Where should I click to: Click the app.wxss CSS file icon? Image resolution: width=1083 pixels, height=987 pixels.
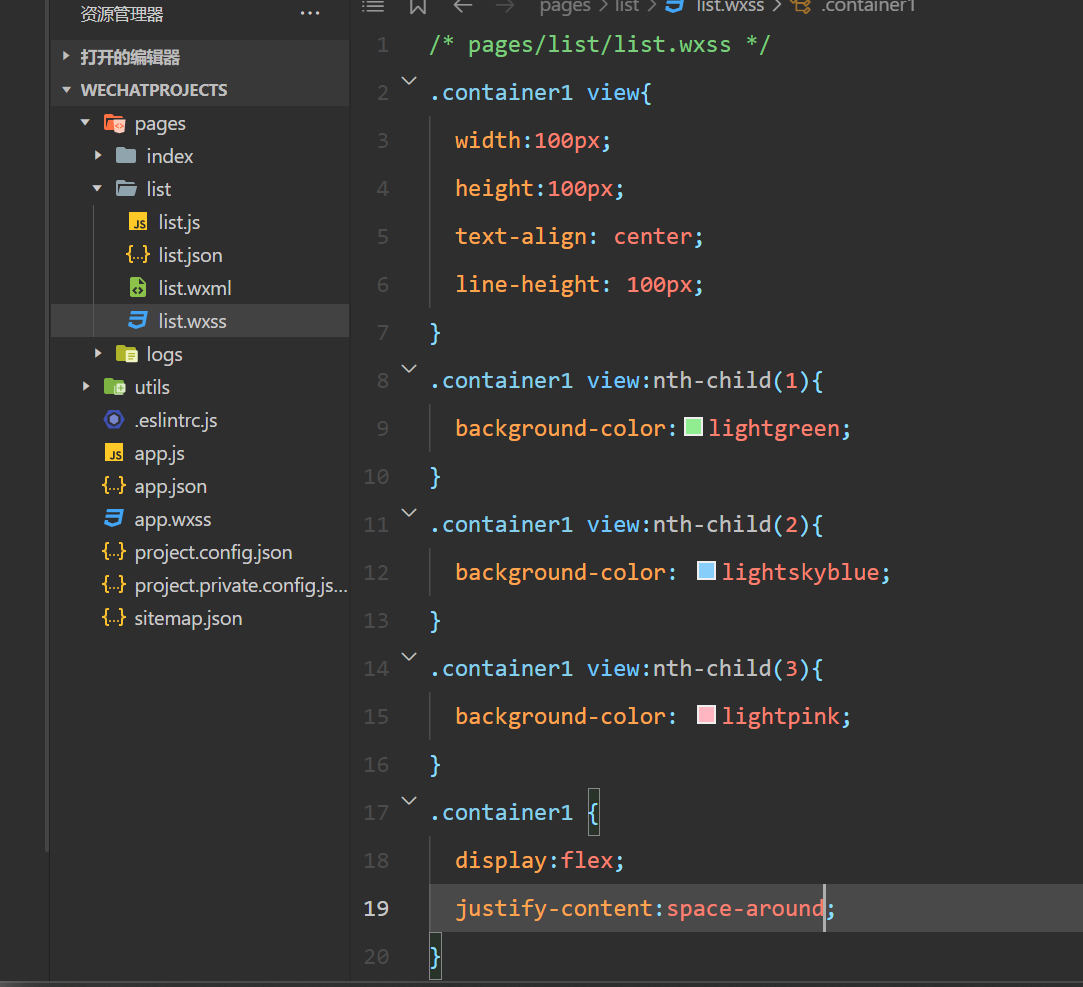tap(114, 519)
